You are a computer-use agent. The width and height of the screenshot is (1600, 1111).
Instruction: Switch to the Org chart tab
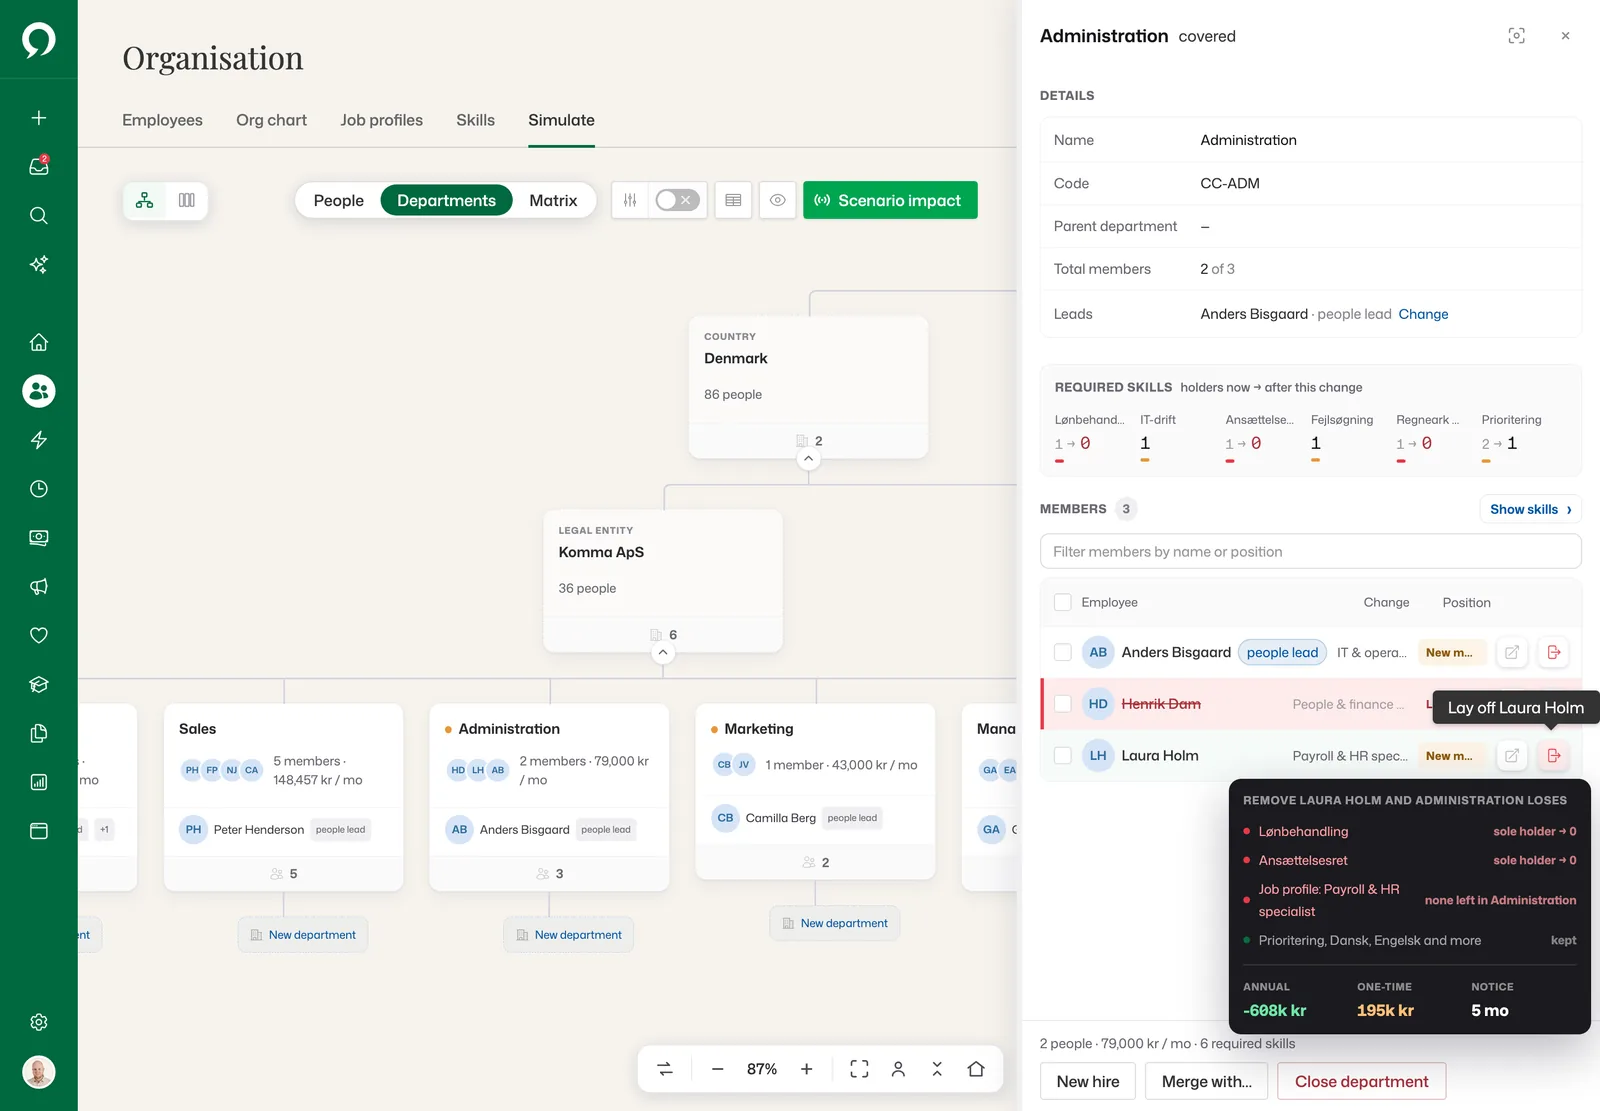271,120
